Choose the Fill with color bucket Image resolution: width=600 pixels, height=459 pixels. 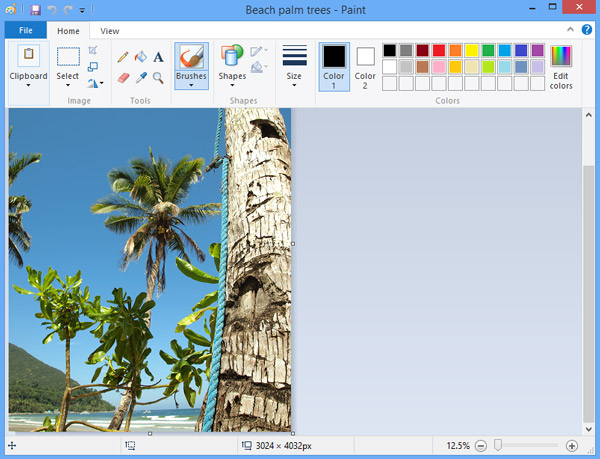pyautogui.click(x=141, y=57)
